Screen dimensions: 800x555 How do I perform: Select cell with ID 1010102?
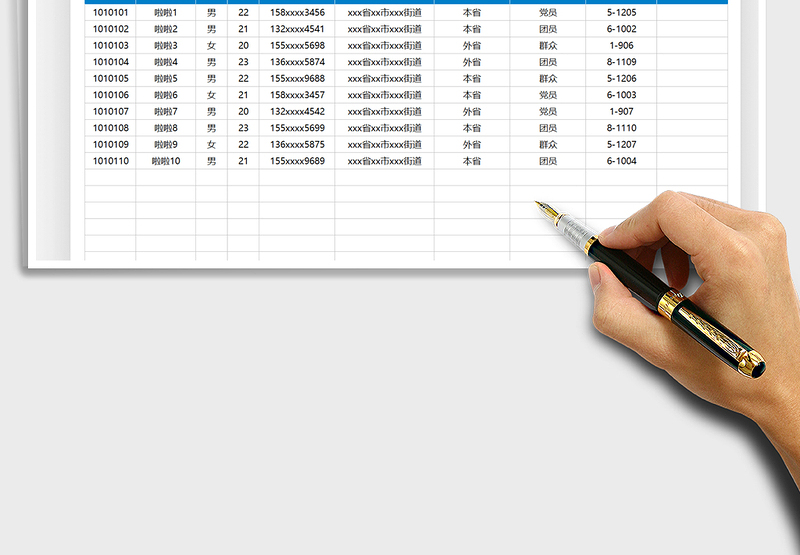coord(110,29)
